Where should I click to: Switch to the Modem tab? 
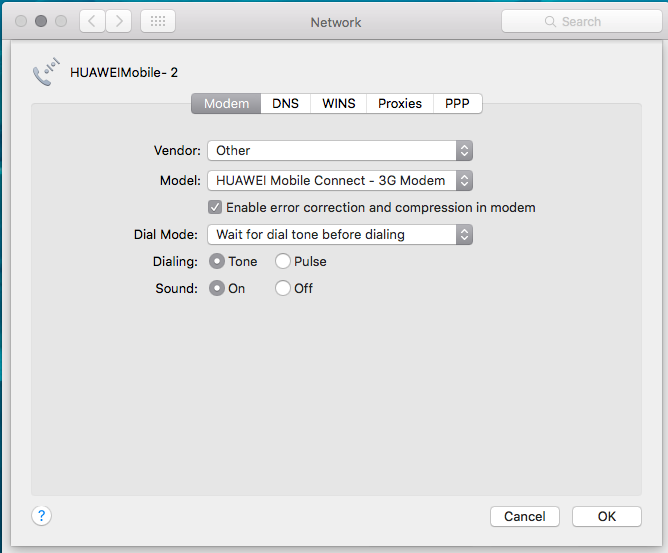tap(226, 104)
